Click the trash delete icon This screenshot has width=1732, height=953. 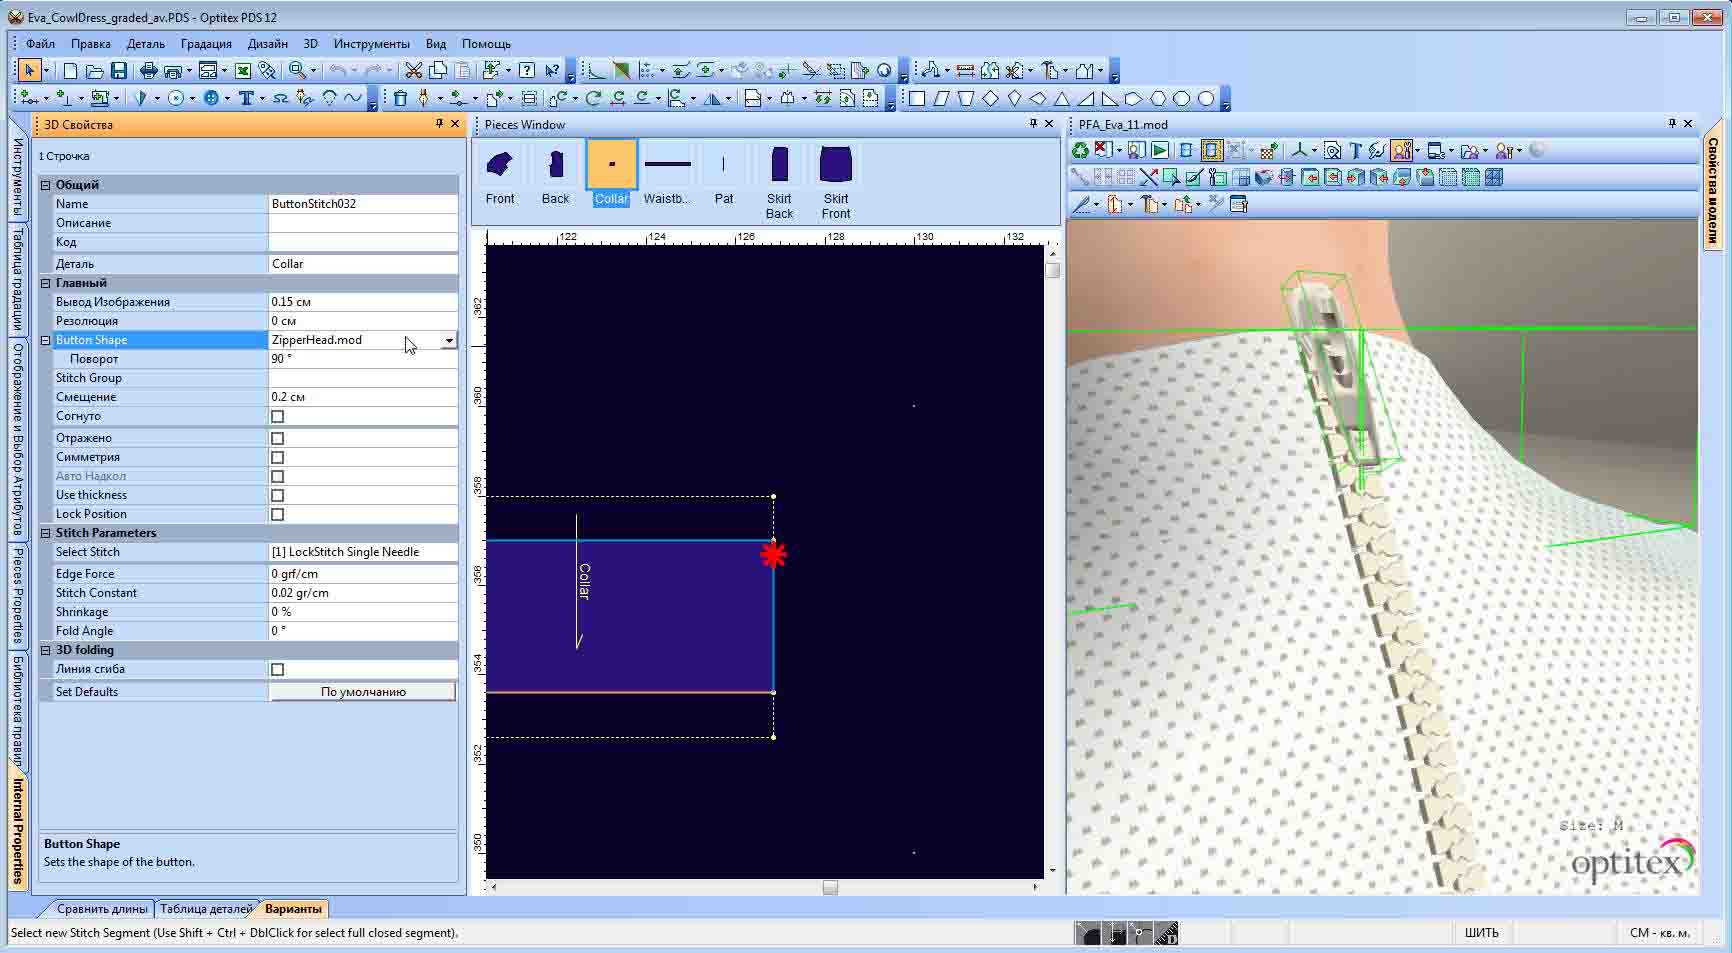tap(400, 98)
